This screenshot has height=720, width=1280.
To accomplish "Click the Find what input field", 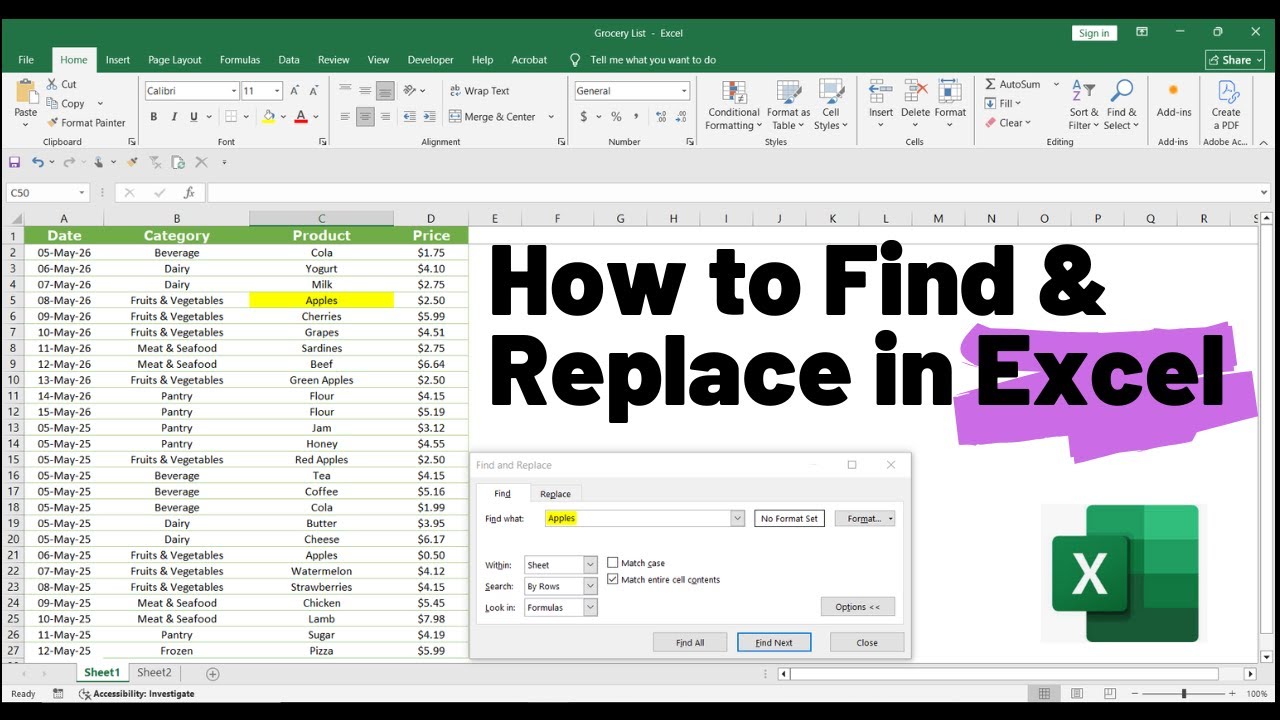I will tap(637, 518).
